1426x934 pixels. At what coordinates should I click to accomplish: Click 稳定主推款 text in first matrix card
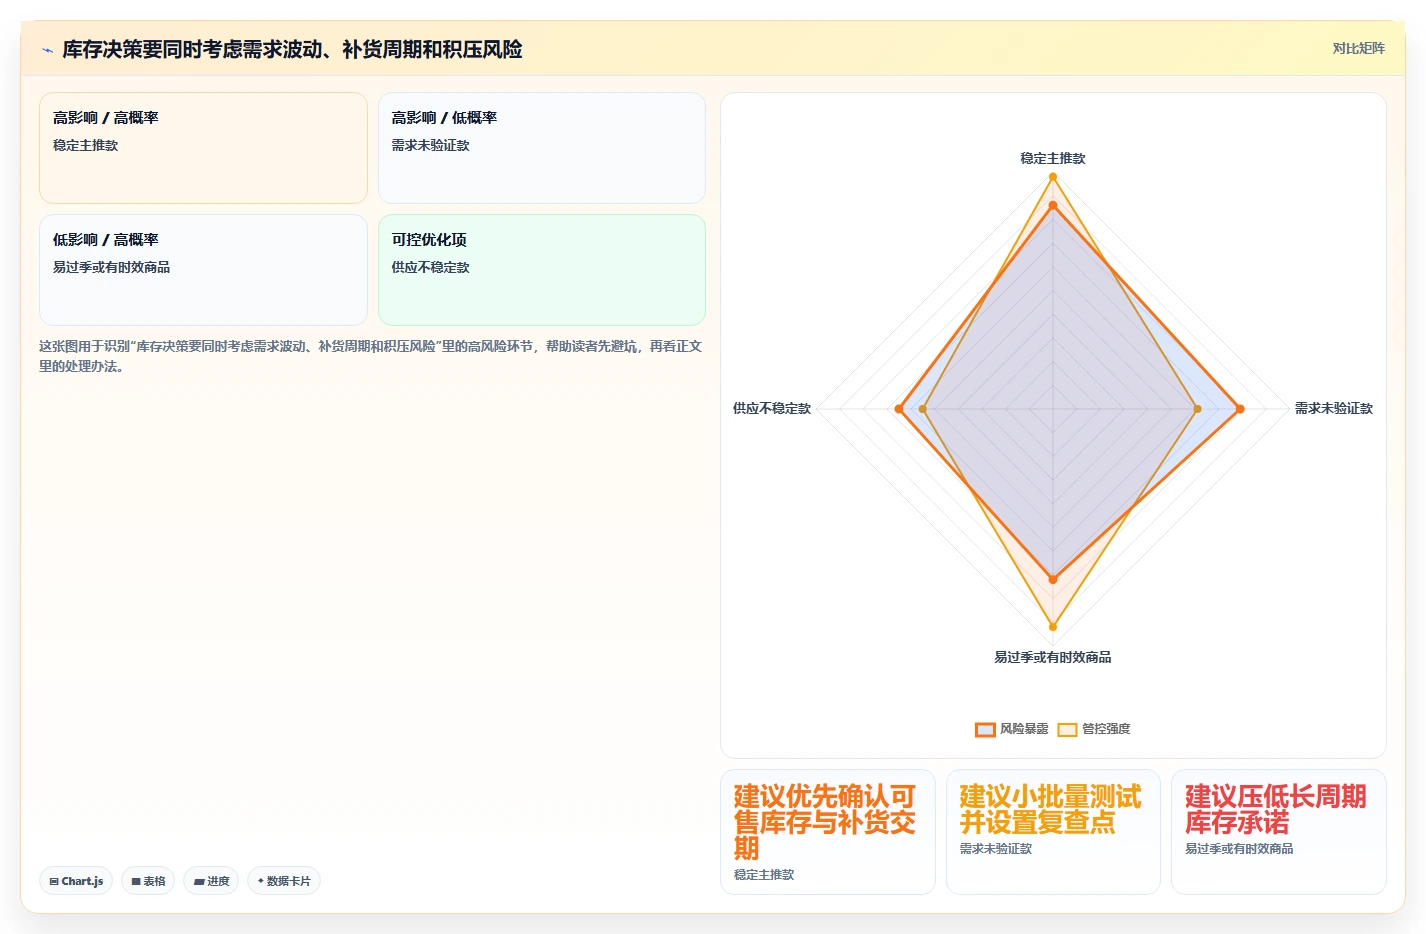(86, 145)
